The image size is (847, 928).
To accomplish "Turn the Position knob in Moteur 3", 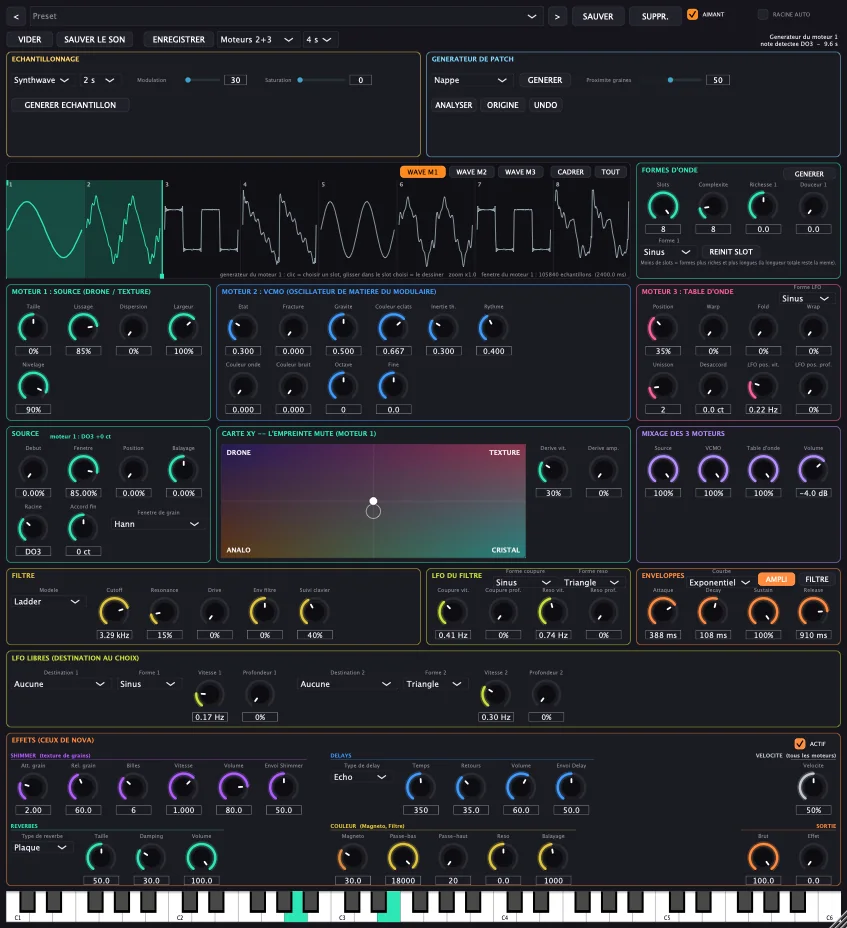I will click(663, 328).
